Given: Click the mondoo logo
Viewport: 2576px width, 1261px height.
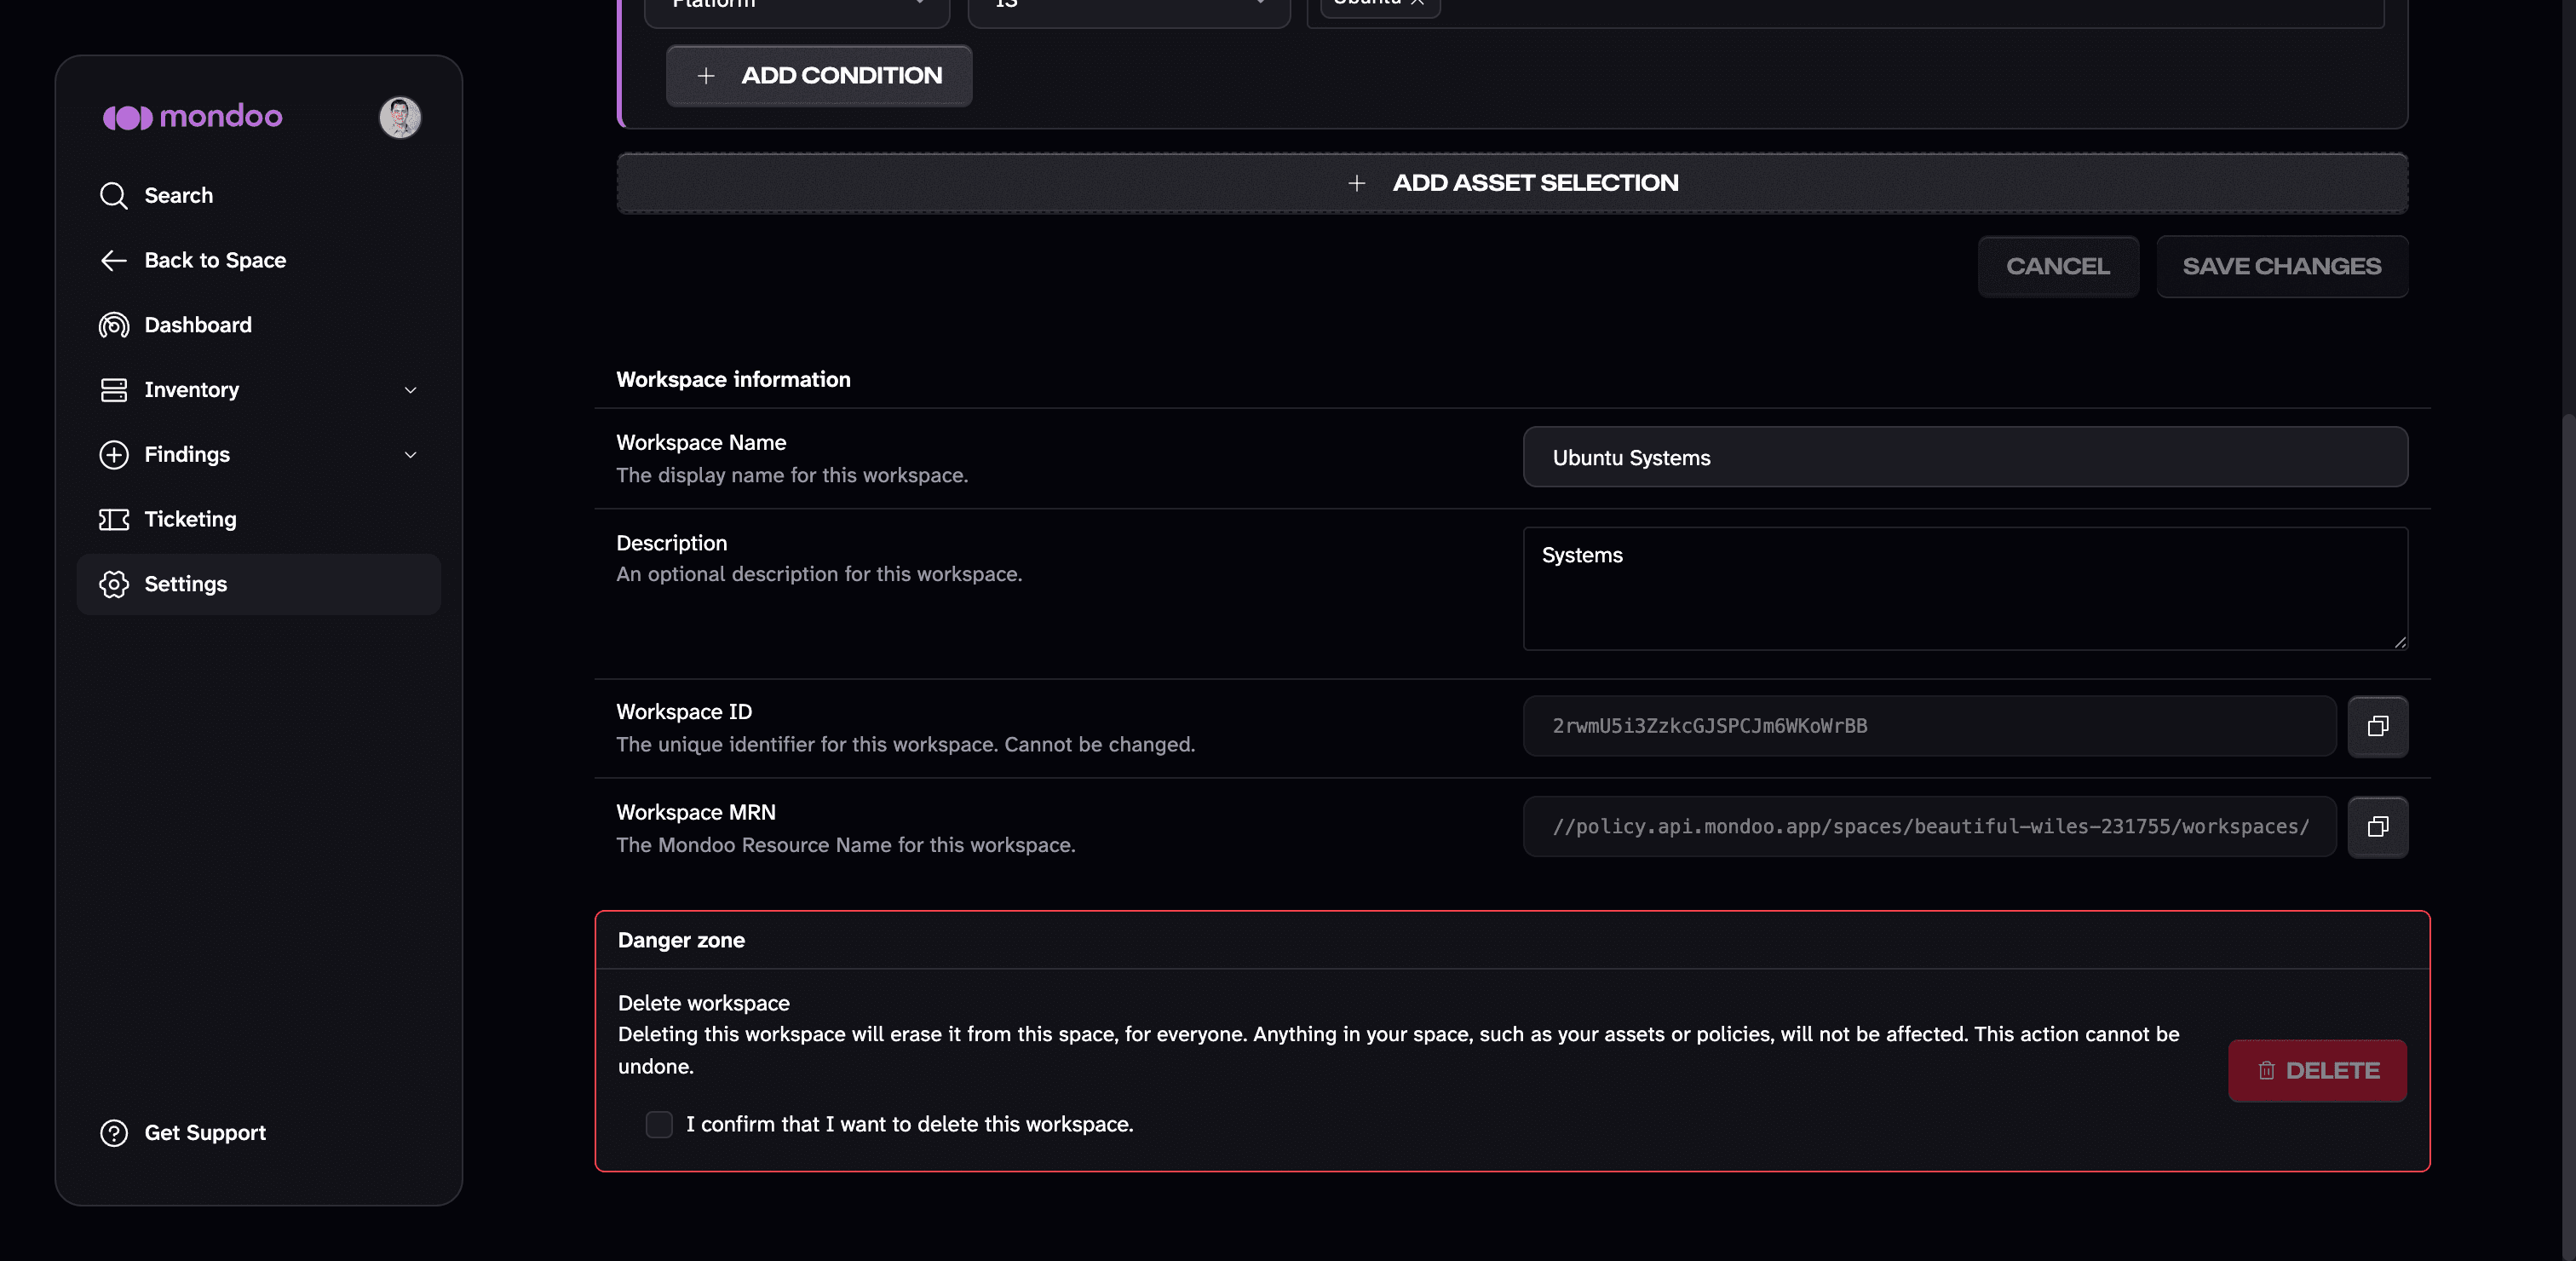Looking at the screenshot, I should [x=193, y=117].
